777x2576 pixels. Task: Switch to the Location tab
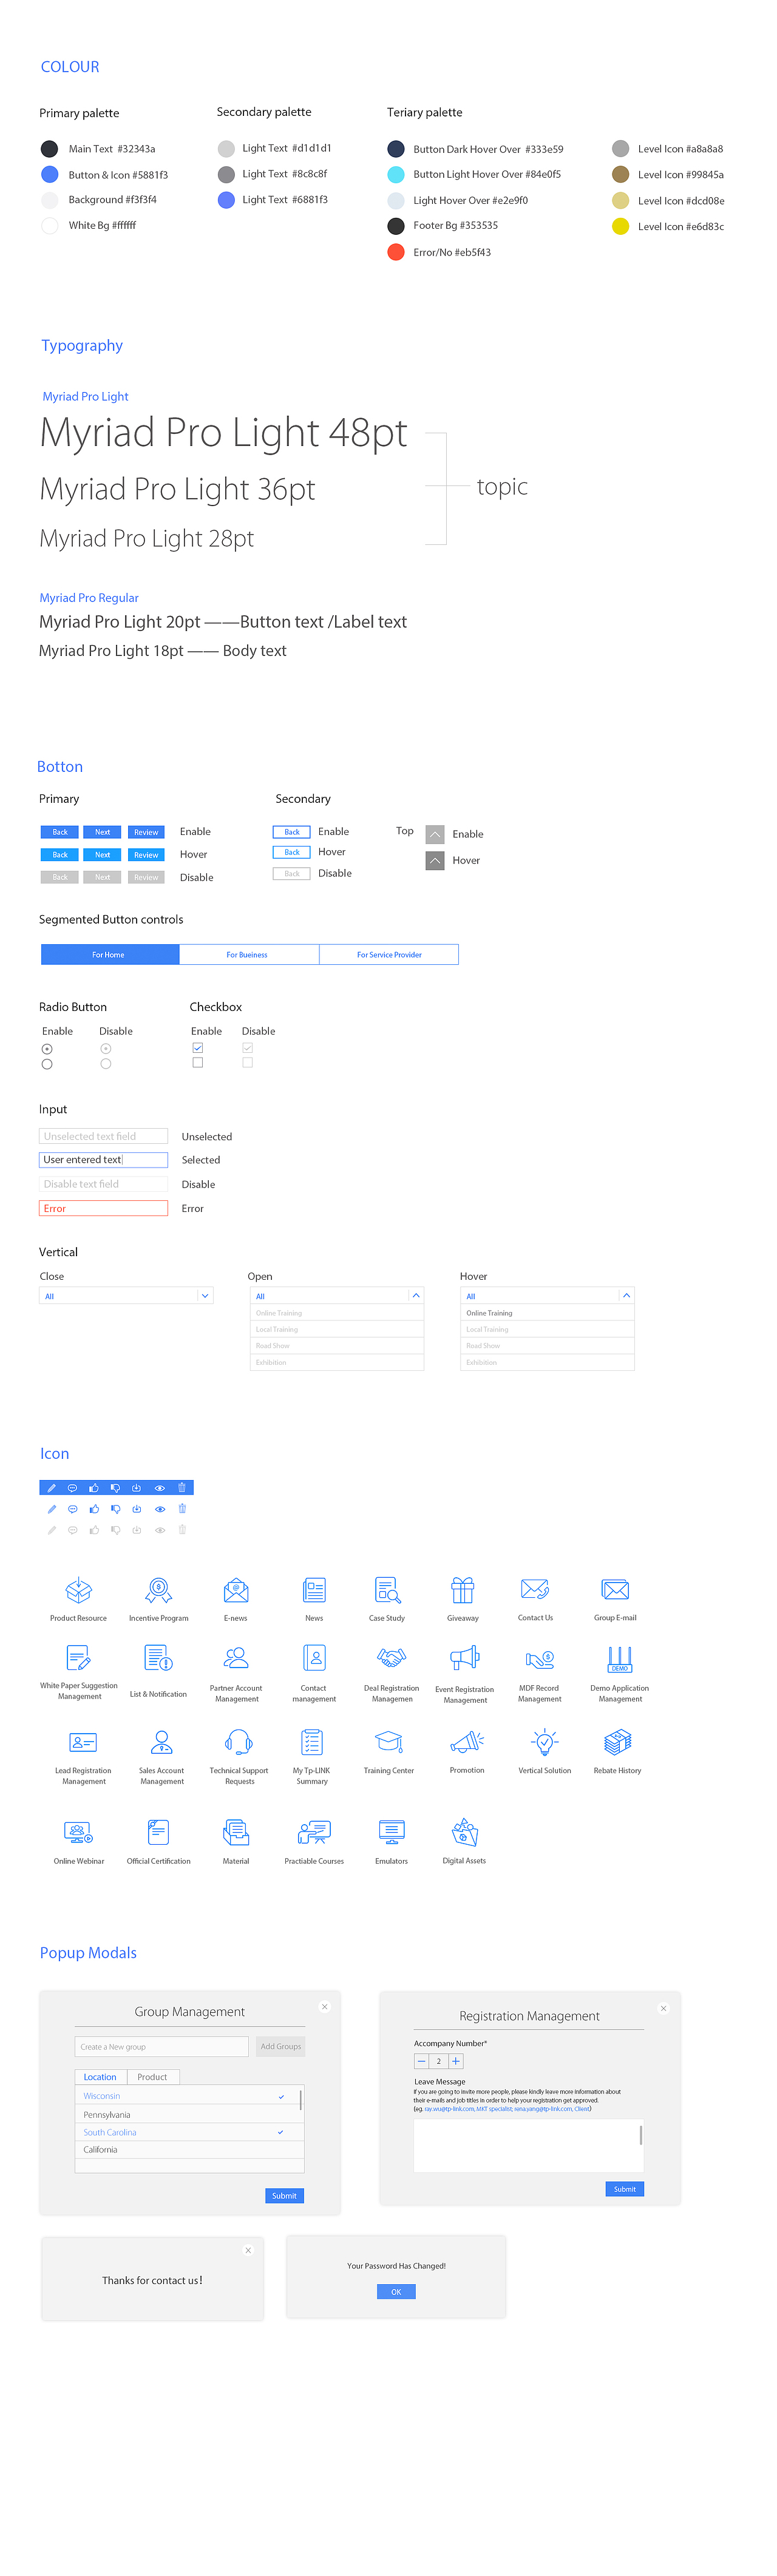click(x=100, y=2077)
